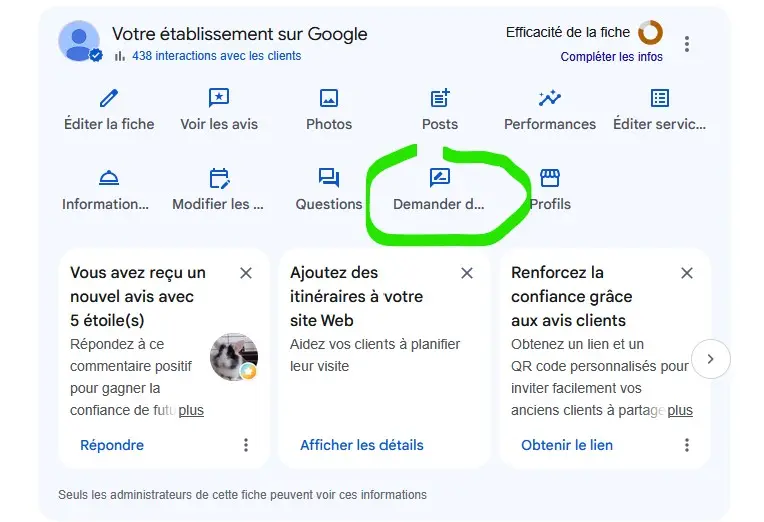
Task: Dismiss the Renforcez la confiance card
Action: pos(687,273)
